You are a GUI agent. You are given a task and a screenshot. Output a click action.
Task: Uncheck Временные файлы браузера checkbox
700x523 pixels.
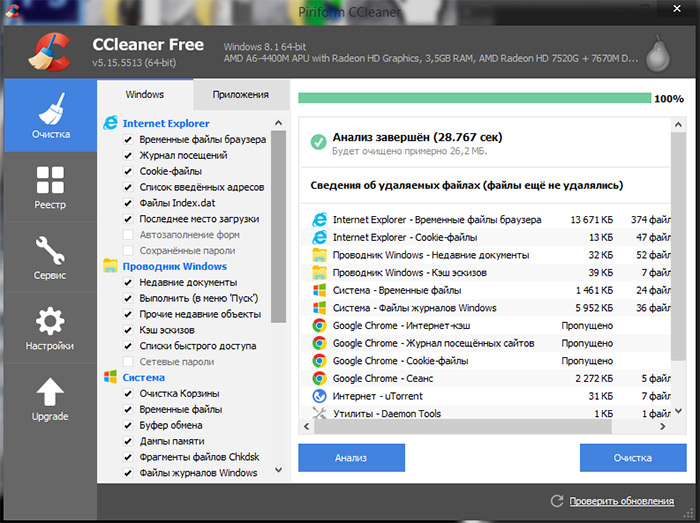point(128,139)
